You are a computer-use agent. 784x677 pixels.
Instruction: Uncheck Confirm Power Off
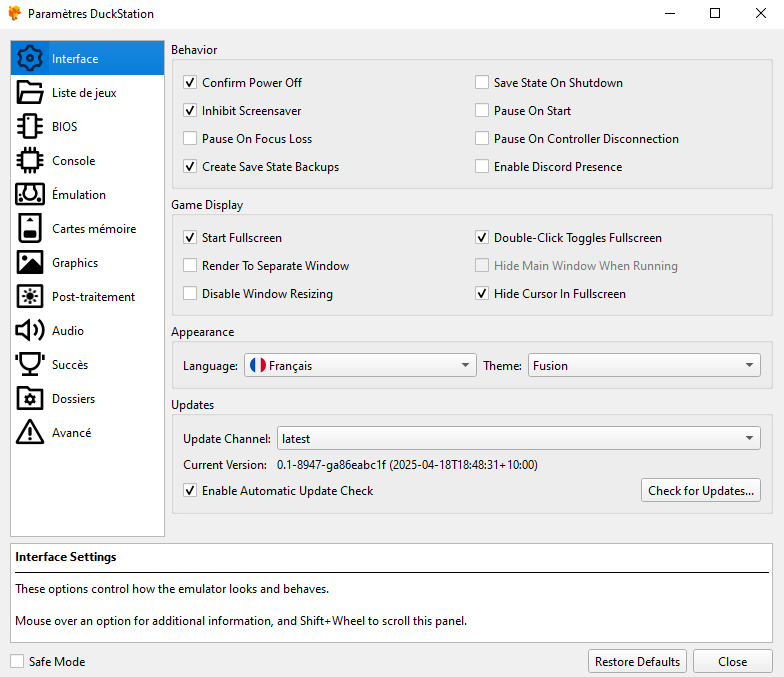coord(190,82)
